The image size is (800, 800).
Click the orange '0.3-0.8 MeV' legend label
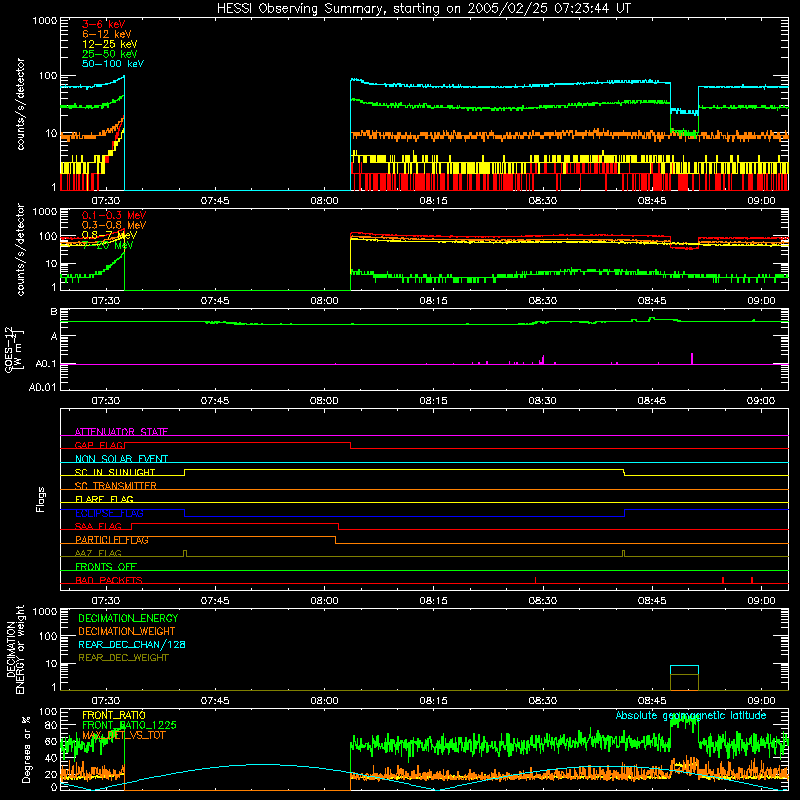pyautogui.click(x=114, y=225)
